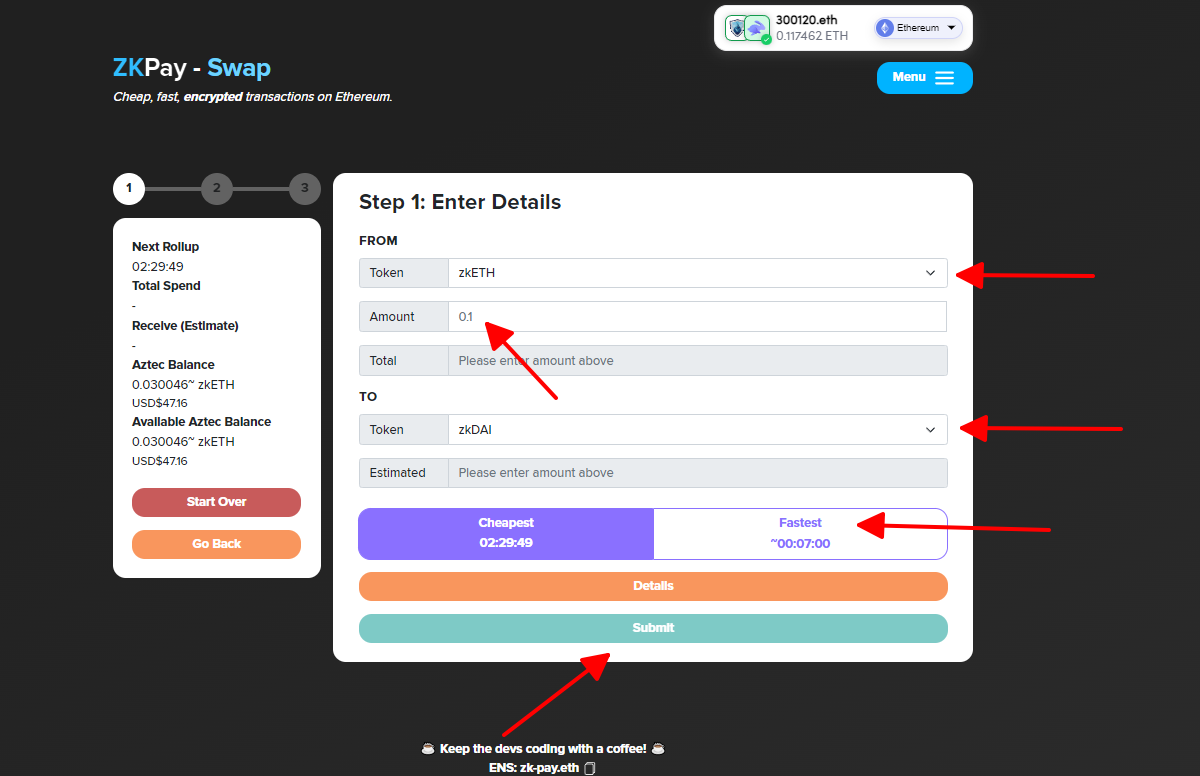Click the 'Keep the devs coding' text
The width and height of the screenshot is (1200, 776).
[543, 749]
